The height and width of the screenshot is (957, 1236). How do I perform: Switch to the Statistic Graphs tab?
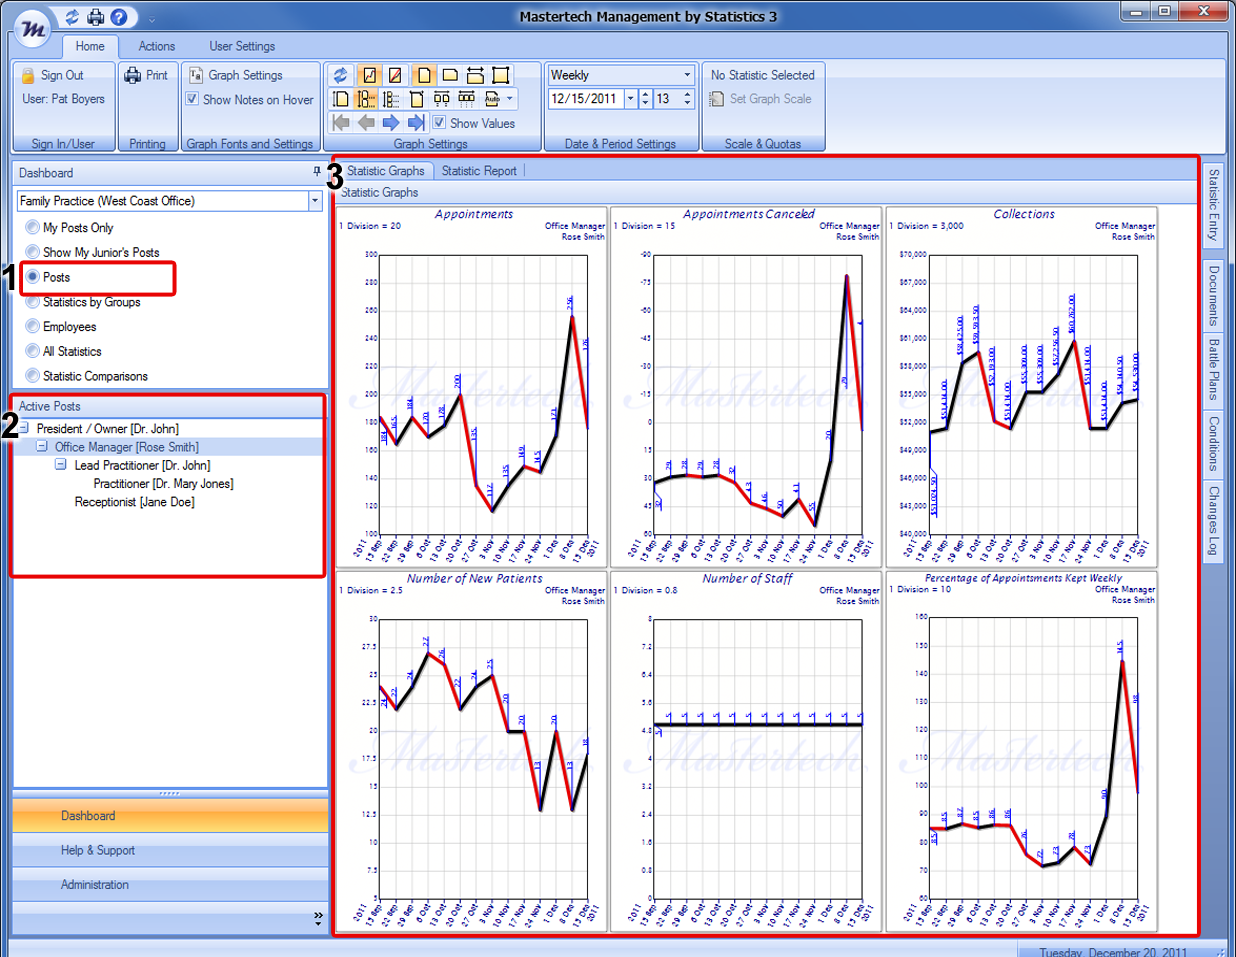(x=386, y=171)
